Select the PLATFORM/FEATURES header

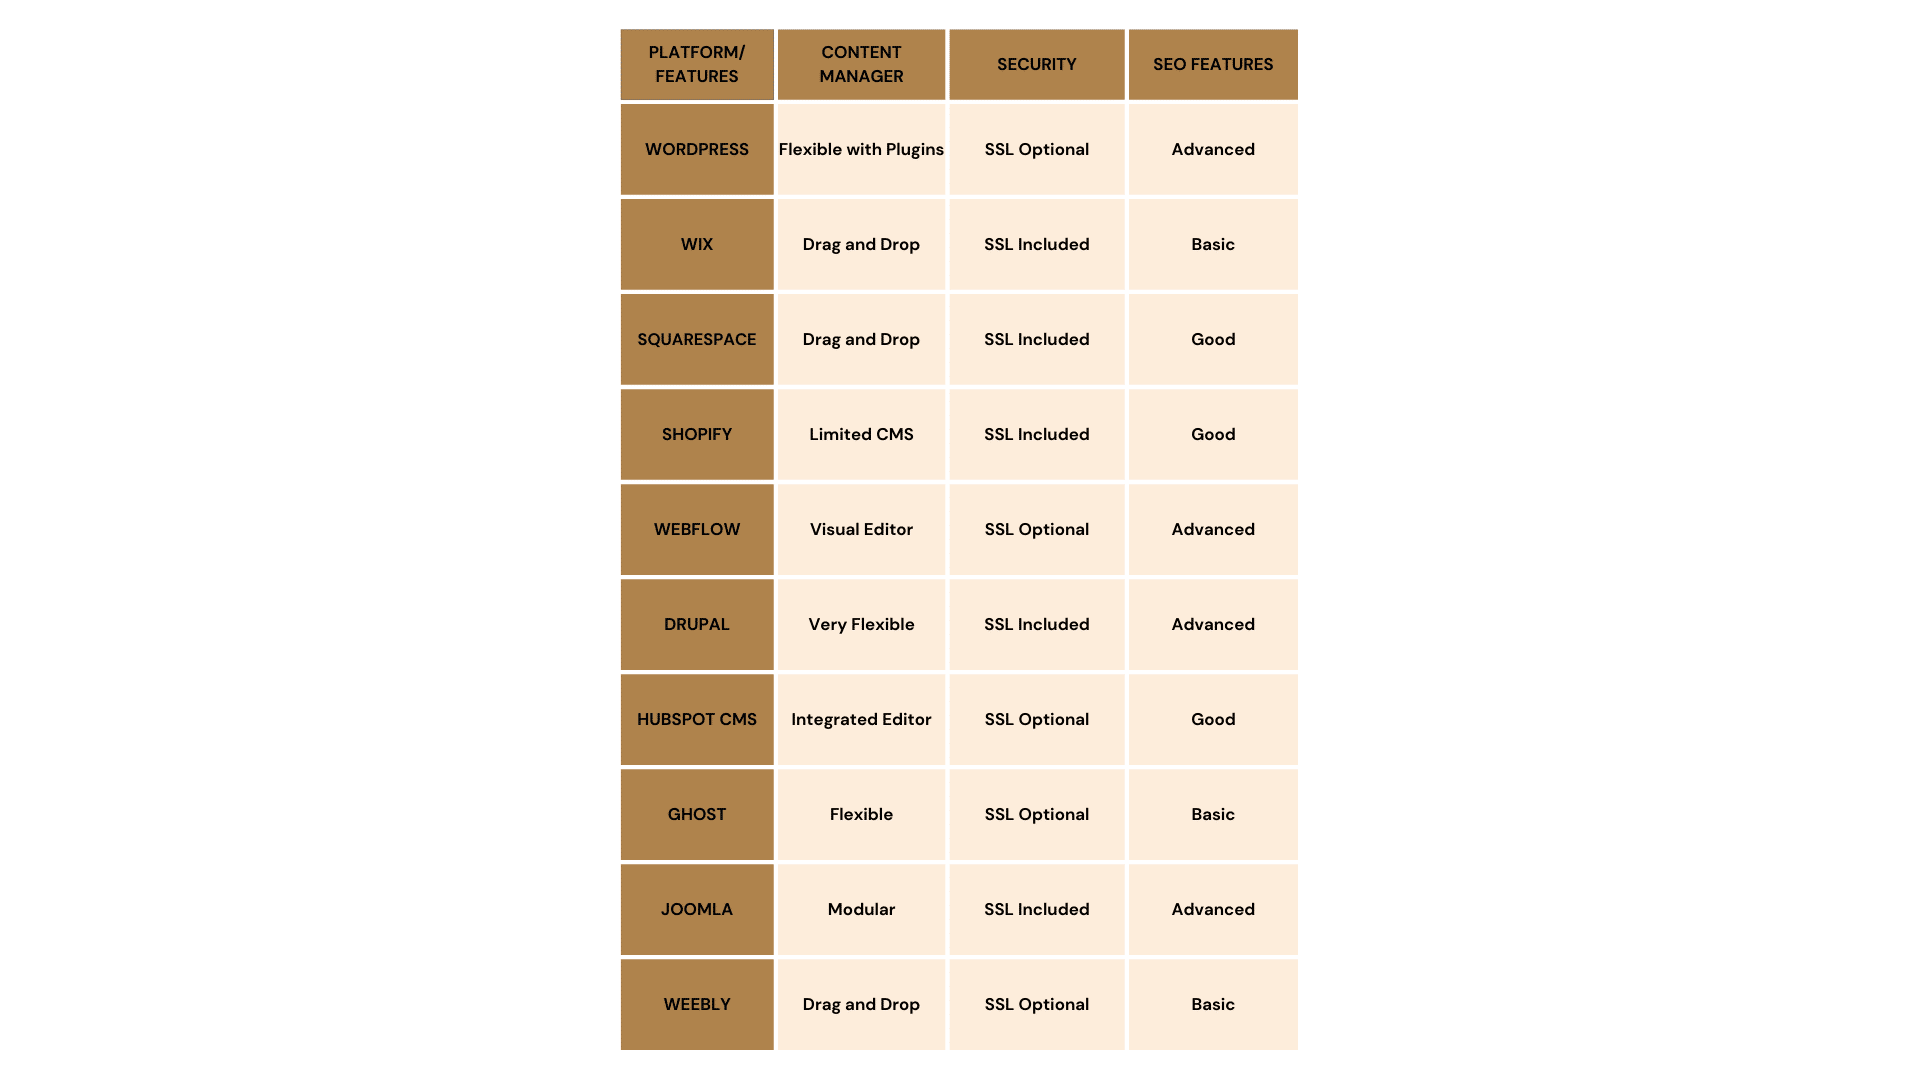696,63
